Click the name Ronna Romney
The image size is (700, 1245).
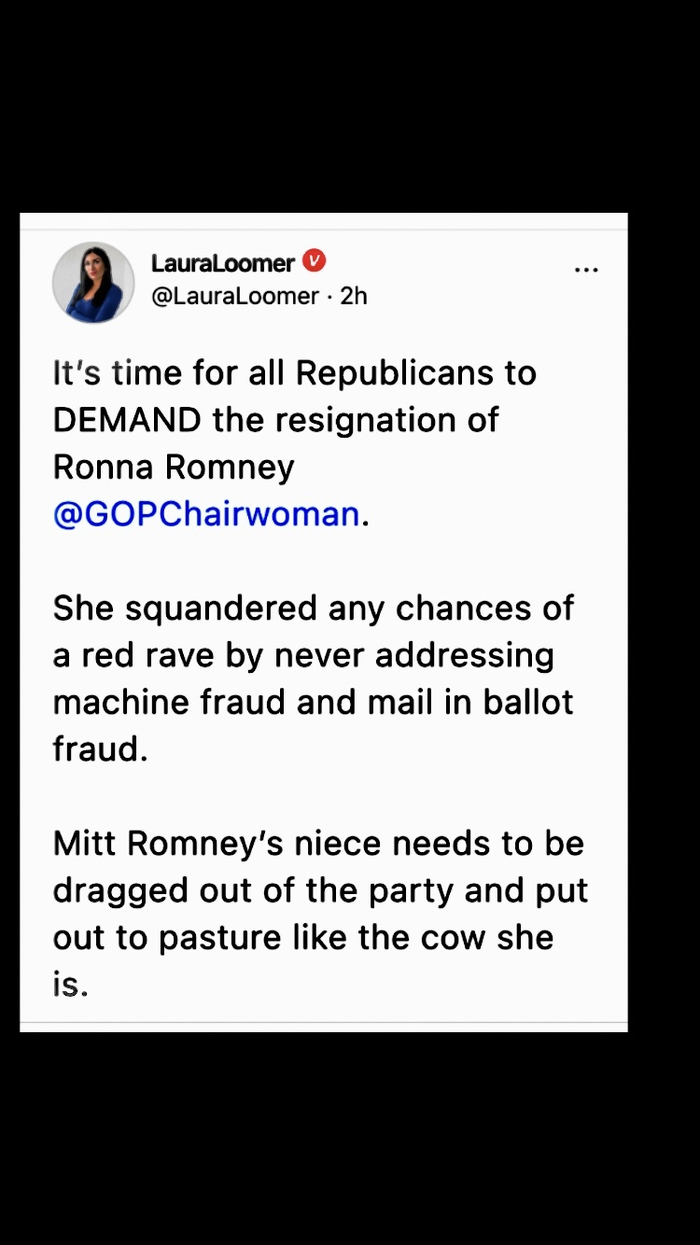pos(173,466)
